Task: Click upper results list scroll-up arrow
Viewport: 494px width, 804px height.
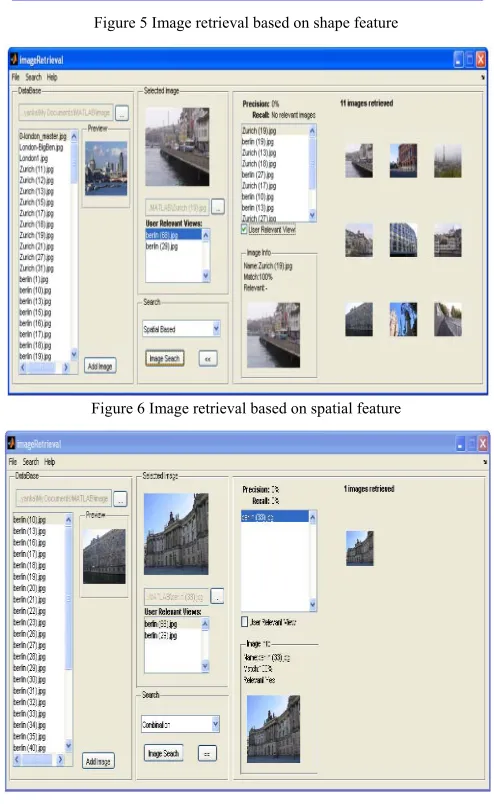Action: point(312,131)
